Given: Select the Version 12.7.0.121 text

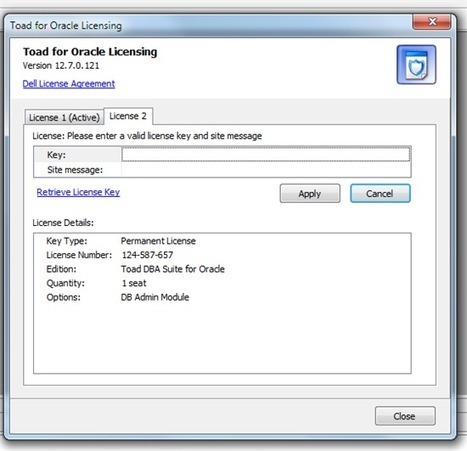Looking at the screenshot, I should point(61,65).
